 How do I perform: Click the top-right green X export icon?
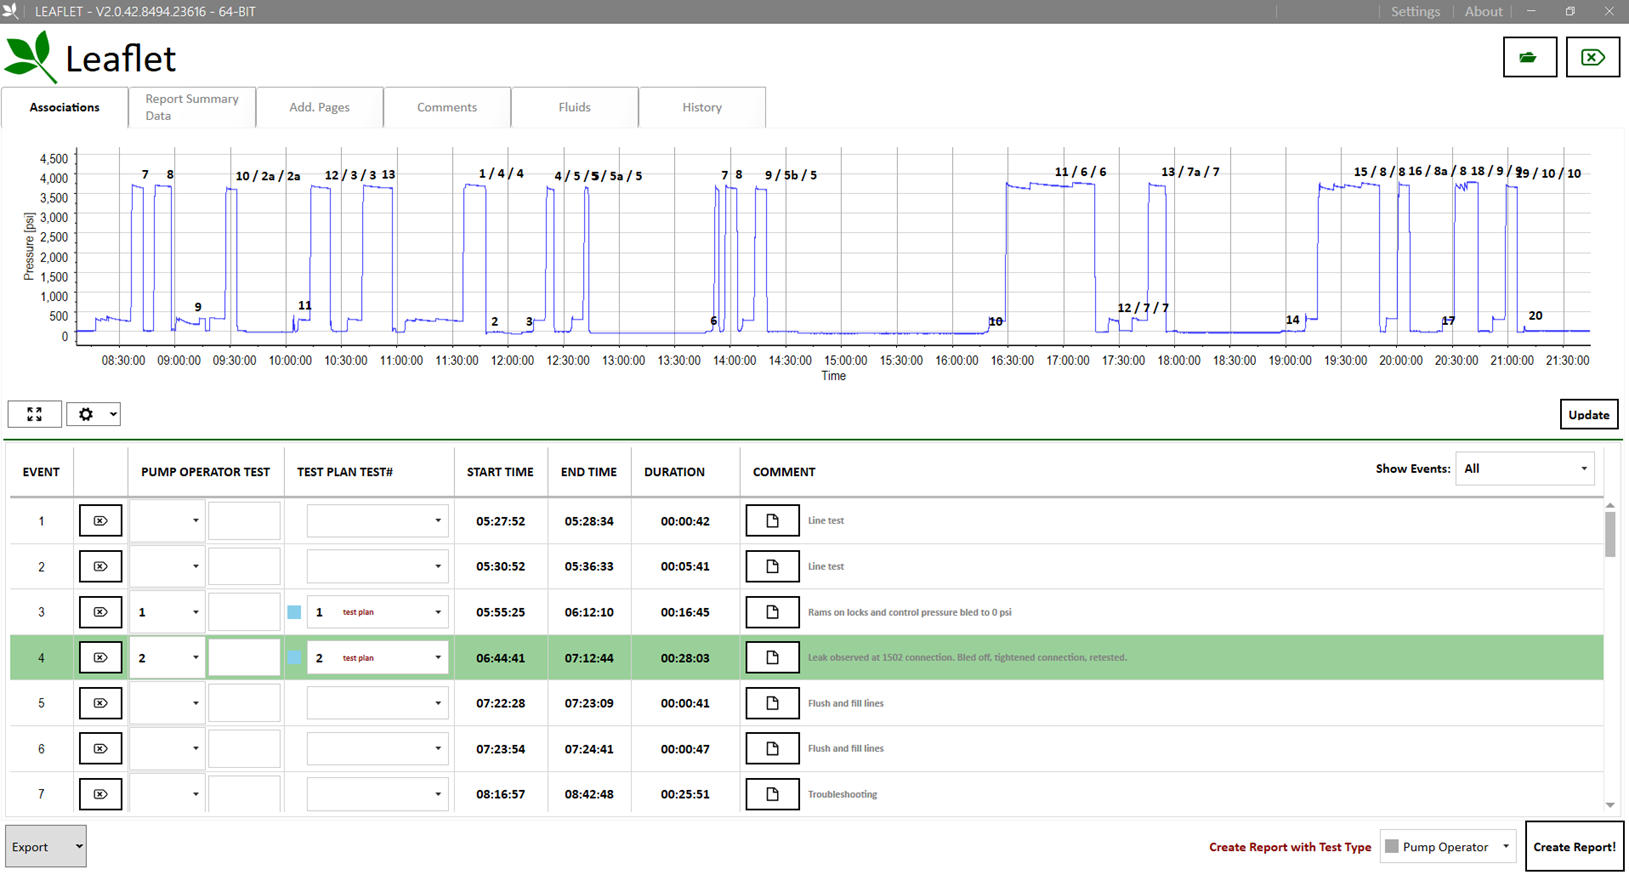(1592, 57)
